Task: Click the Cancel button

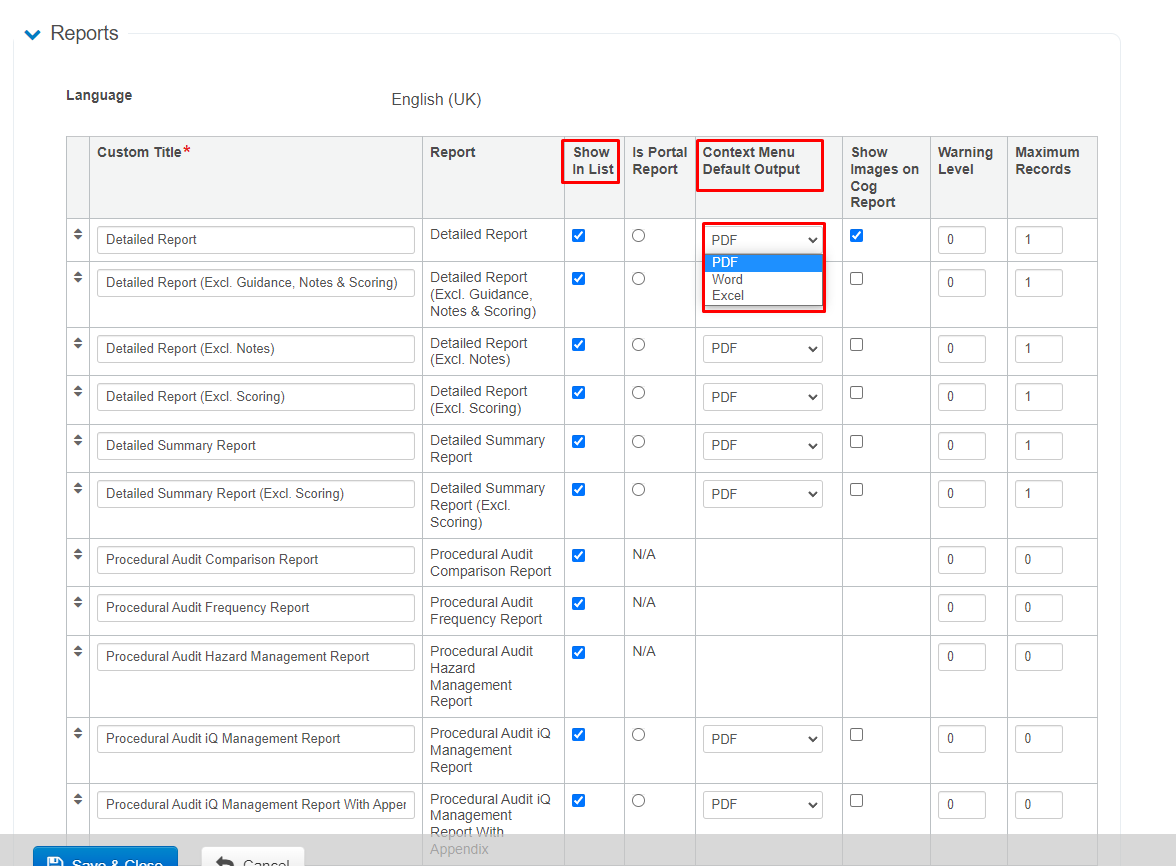Action: click(252, 858)
